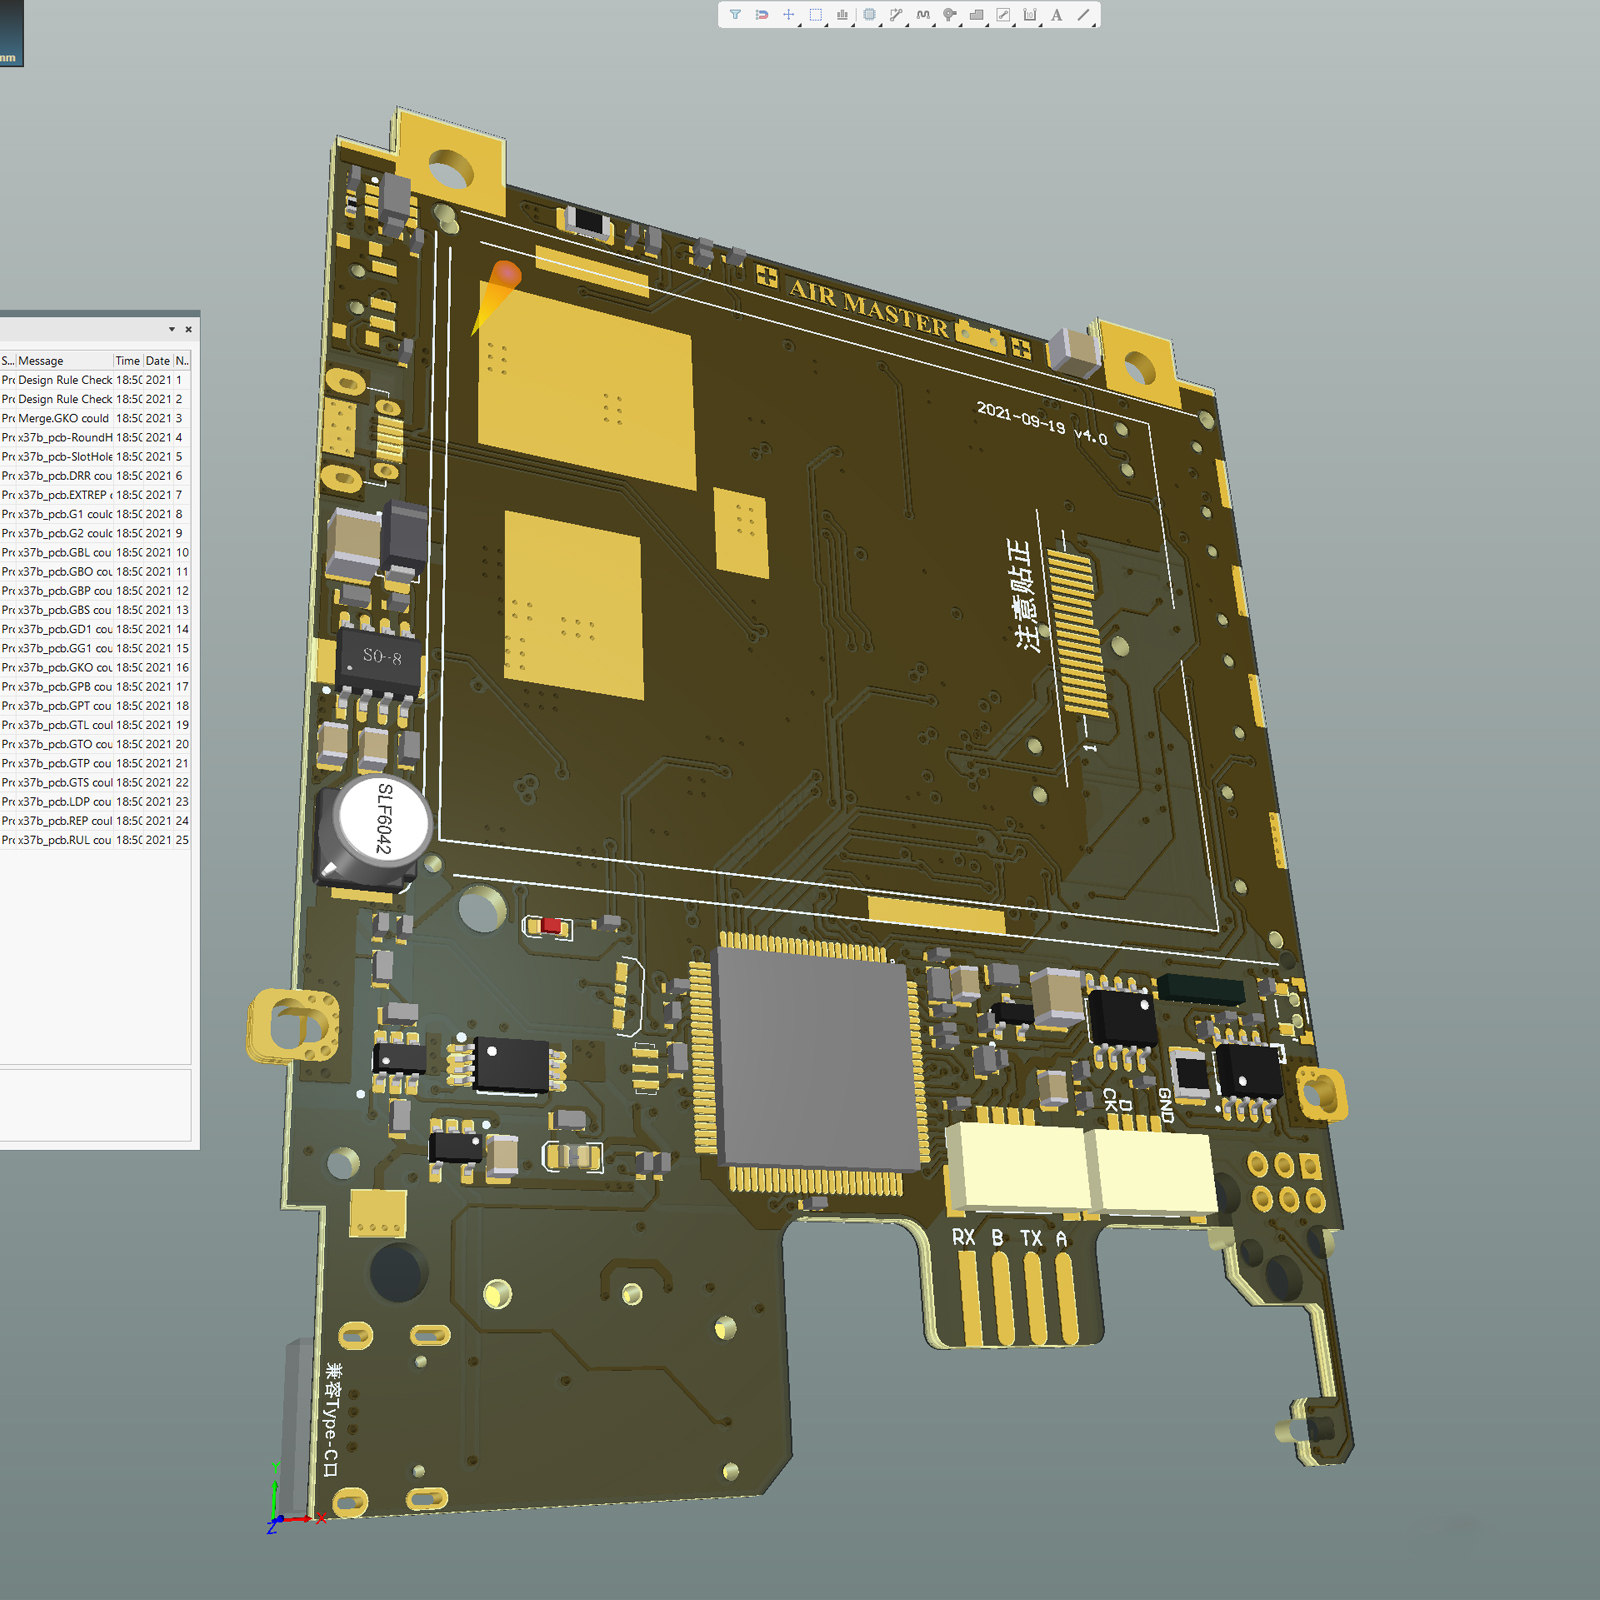Choose the dashed rectangle selection tool
The width and height of the screenshot is (1600, 1600).
[x=816, y=15]
